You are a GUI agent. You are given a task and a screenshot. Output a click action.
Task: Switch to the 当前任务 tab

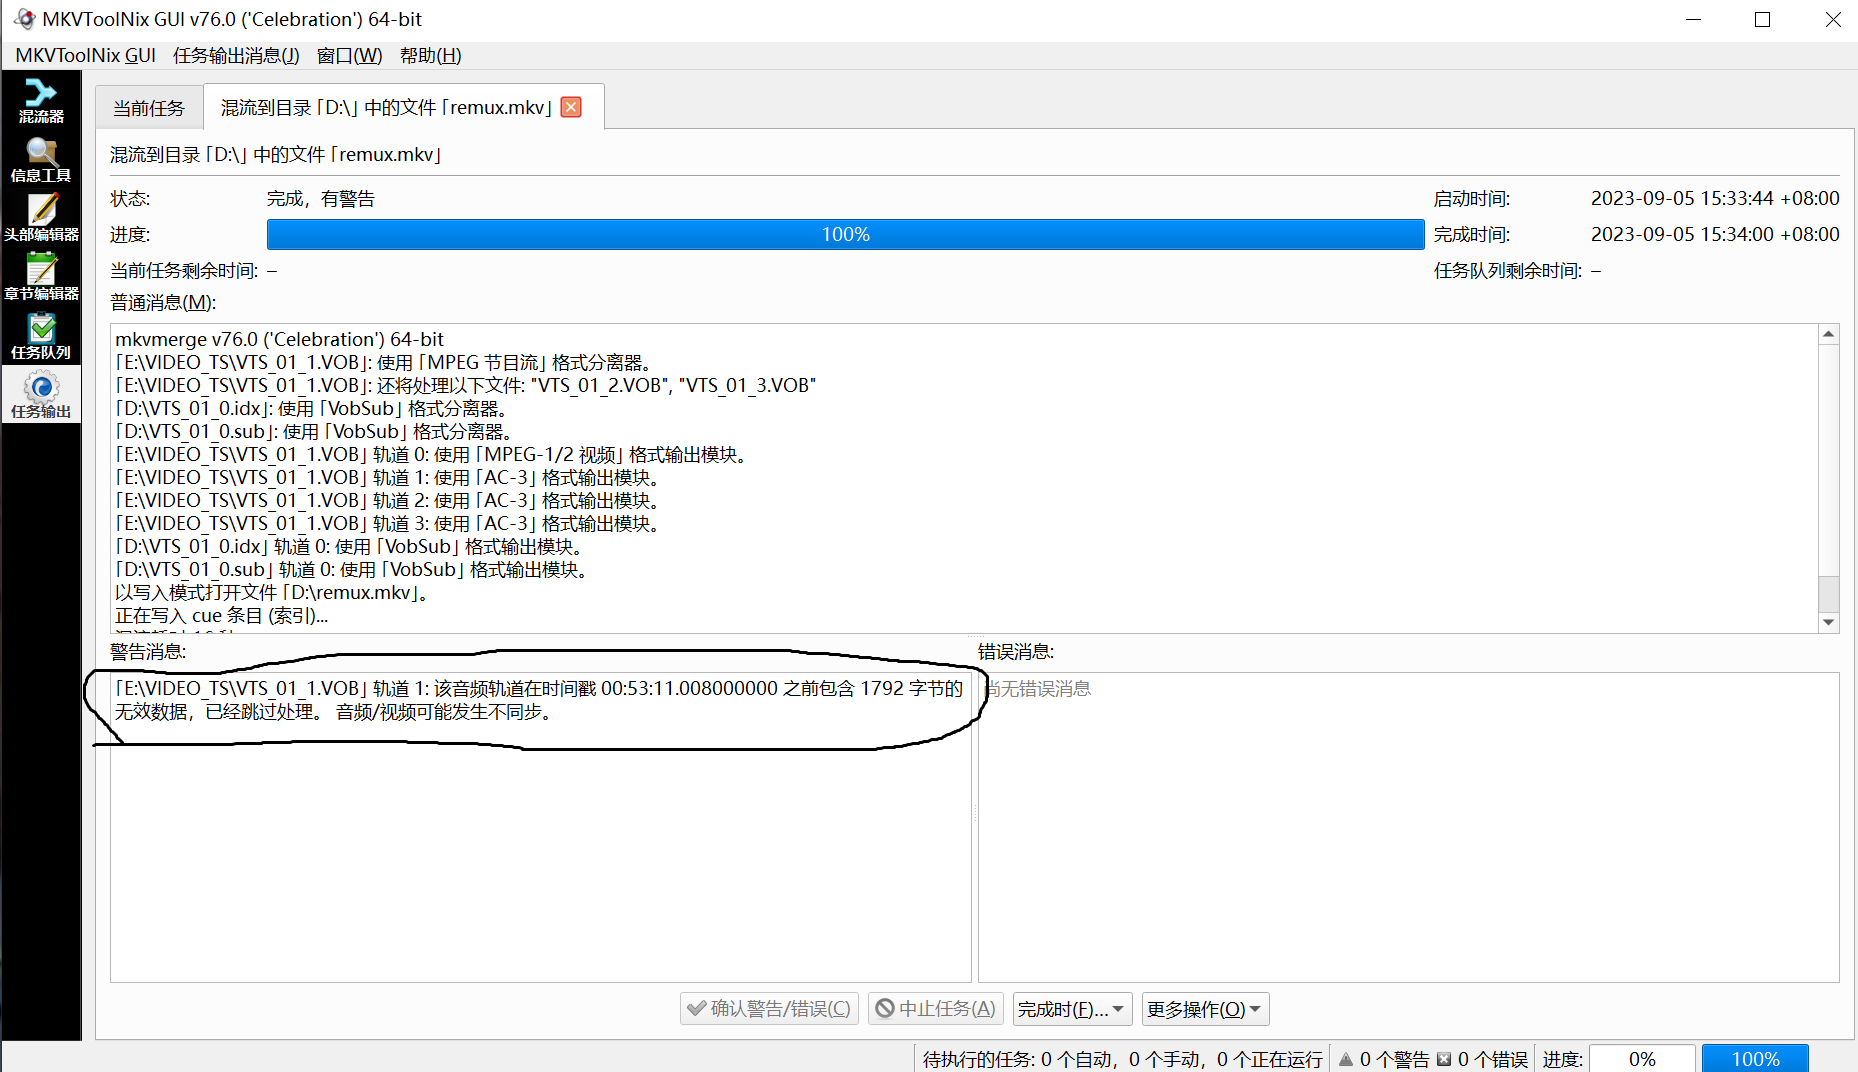pos(149,108)
